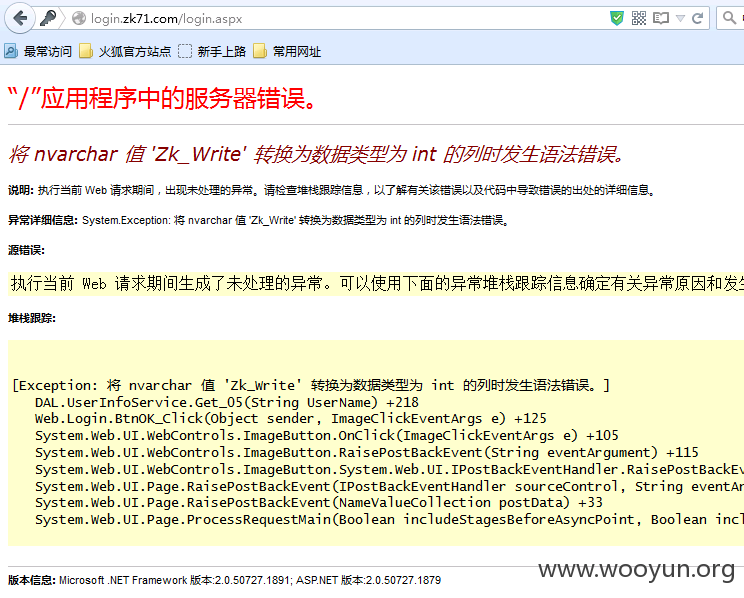Viewport: 744px width, 598px height.
Task: Click the yellow 执行当前 Web 请求期间 source error text
Action: (377, 283)
